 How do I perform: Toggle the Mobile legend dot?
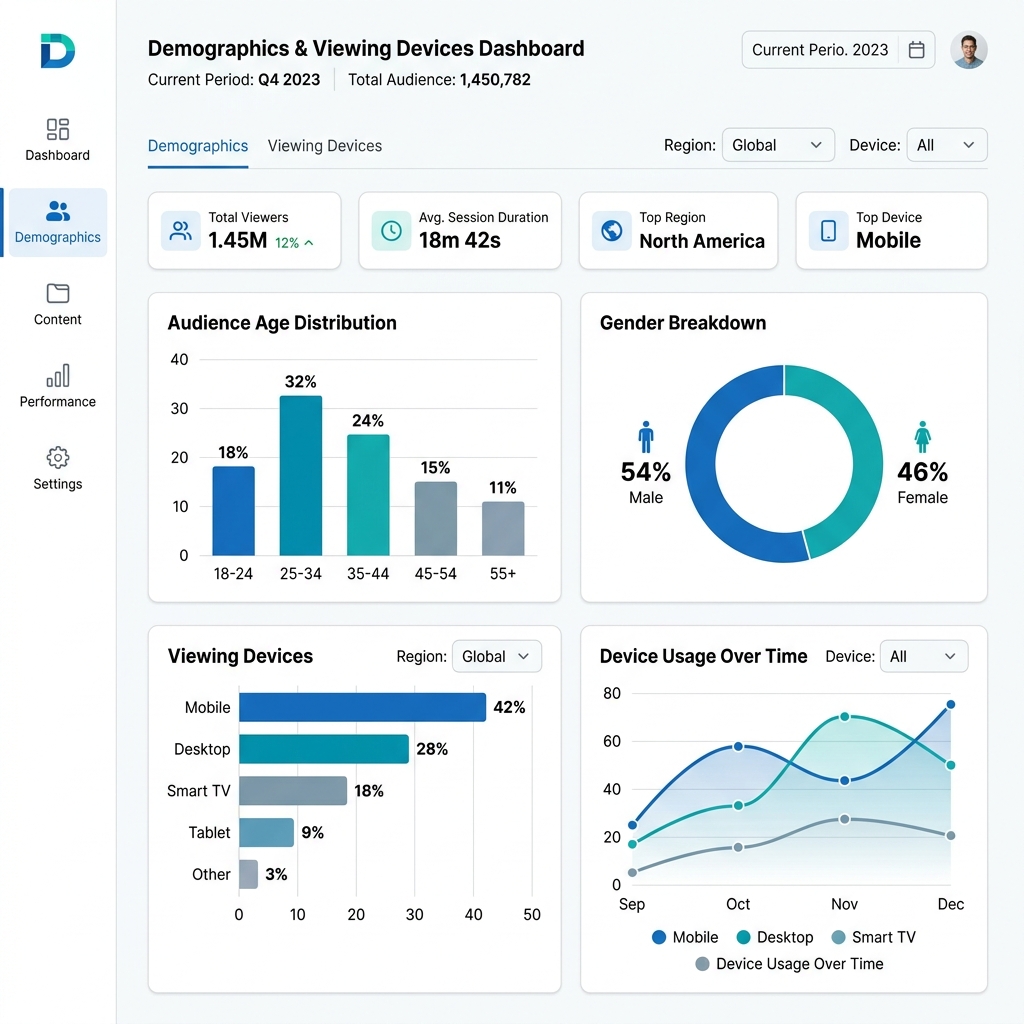coord(659,937)
